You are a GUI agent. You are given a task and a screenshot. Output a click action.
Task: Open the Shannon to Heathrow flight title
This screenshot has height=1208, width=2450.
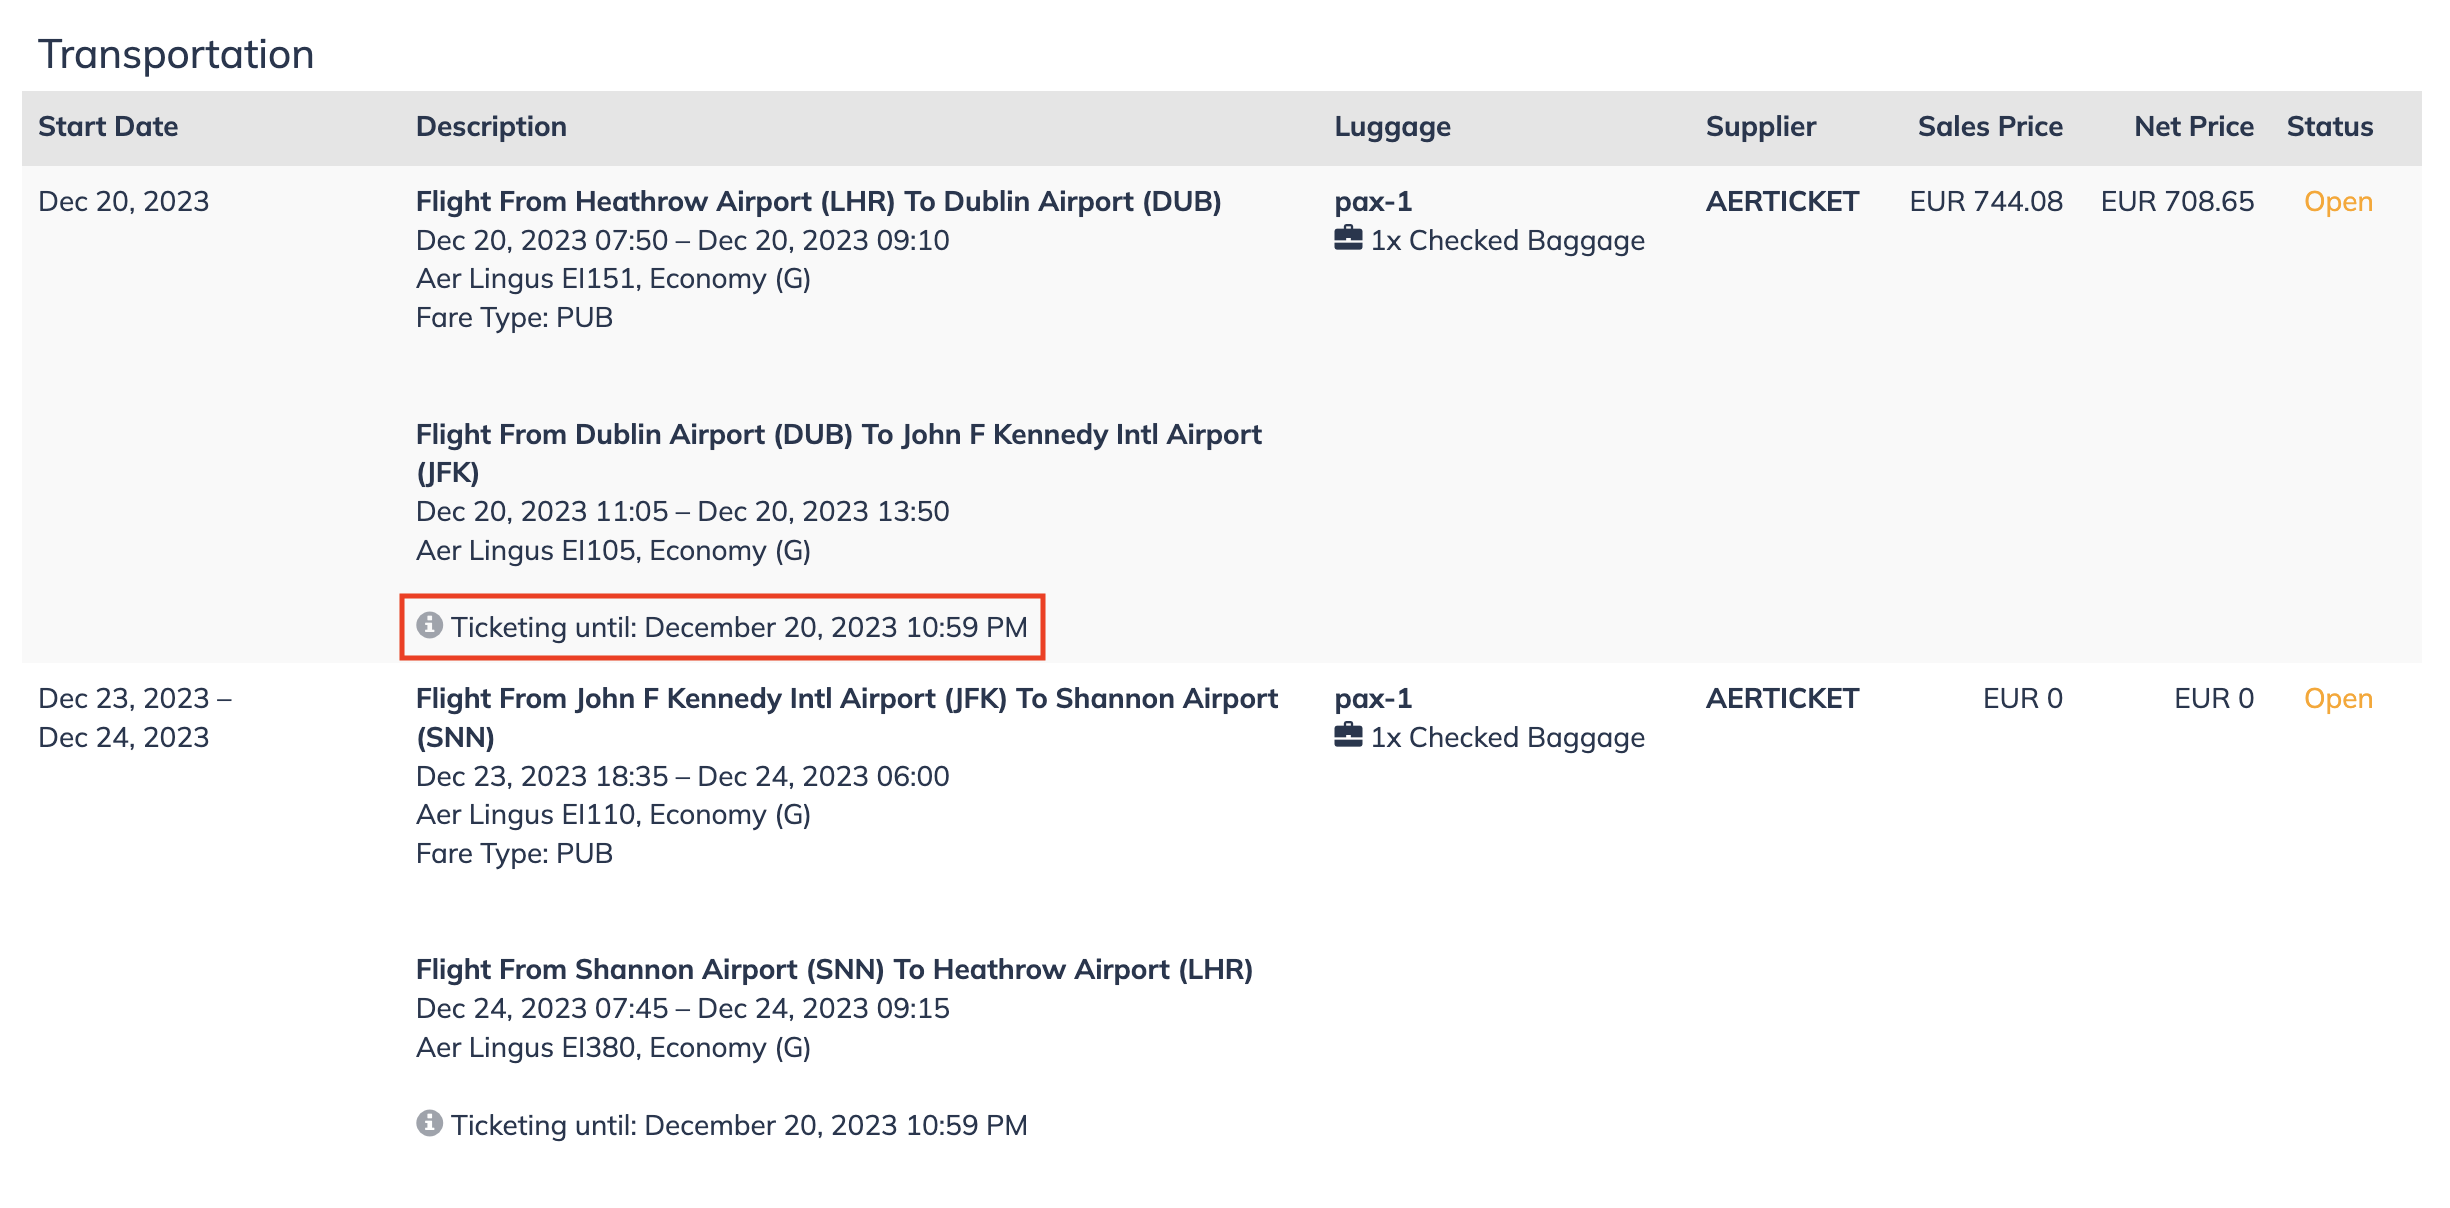[834, 970]
